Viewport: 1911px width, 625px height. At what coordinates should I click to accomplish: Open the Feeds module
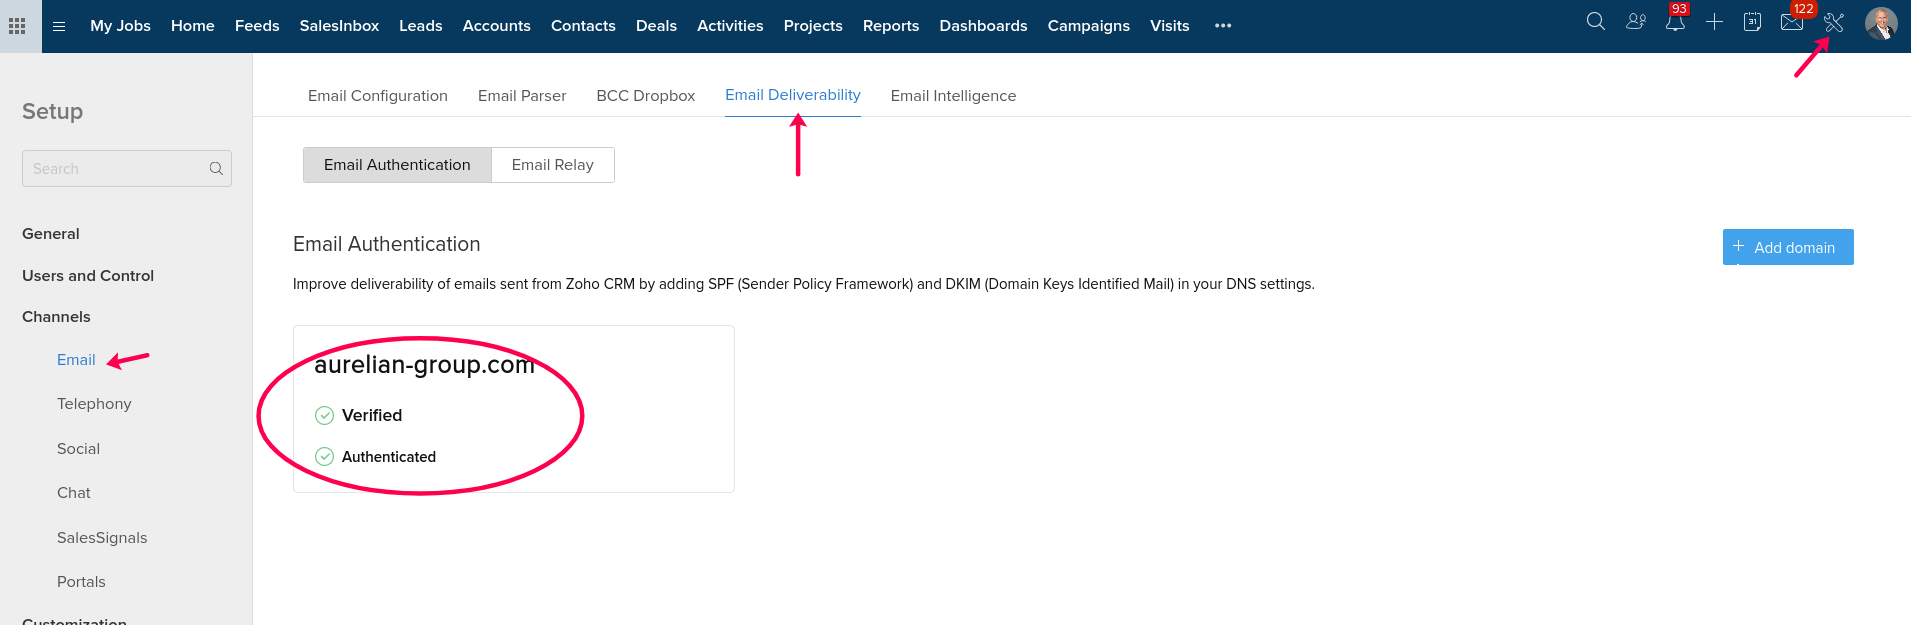click(257, 26)
